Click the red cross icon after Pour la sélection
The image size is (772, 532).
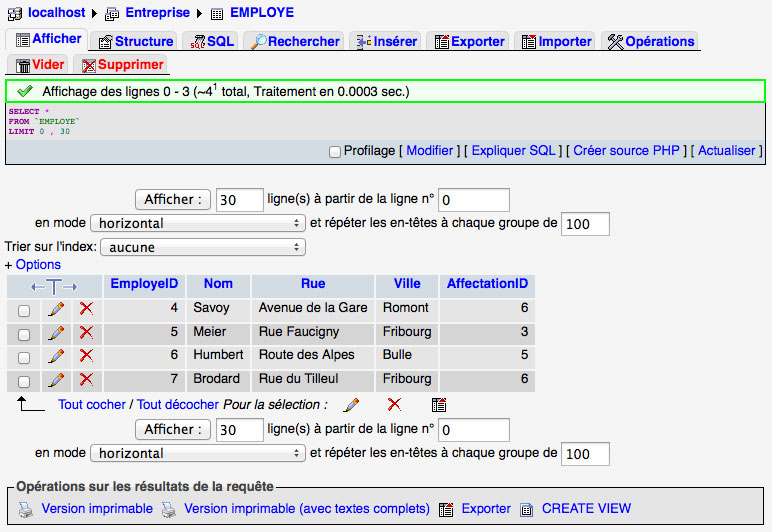[x=394, y=405]
